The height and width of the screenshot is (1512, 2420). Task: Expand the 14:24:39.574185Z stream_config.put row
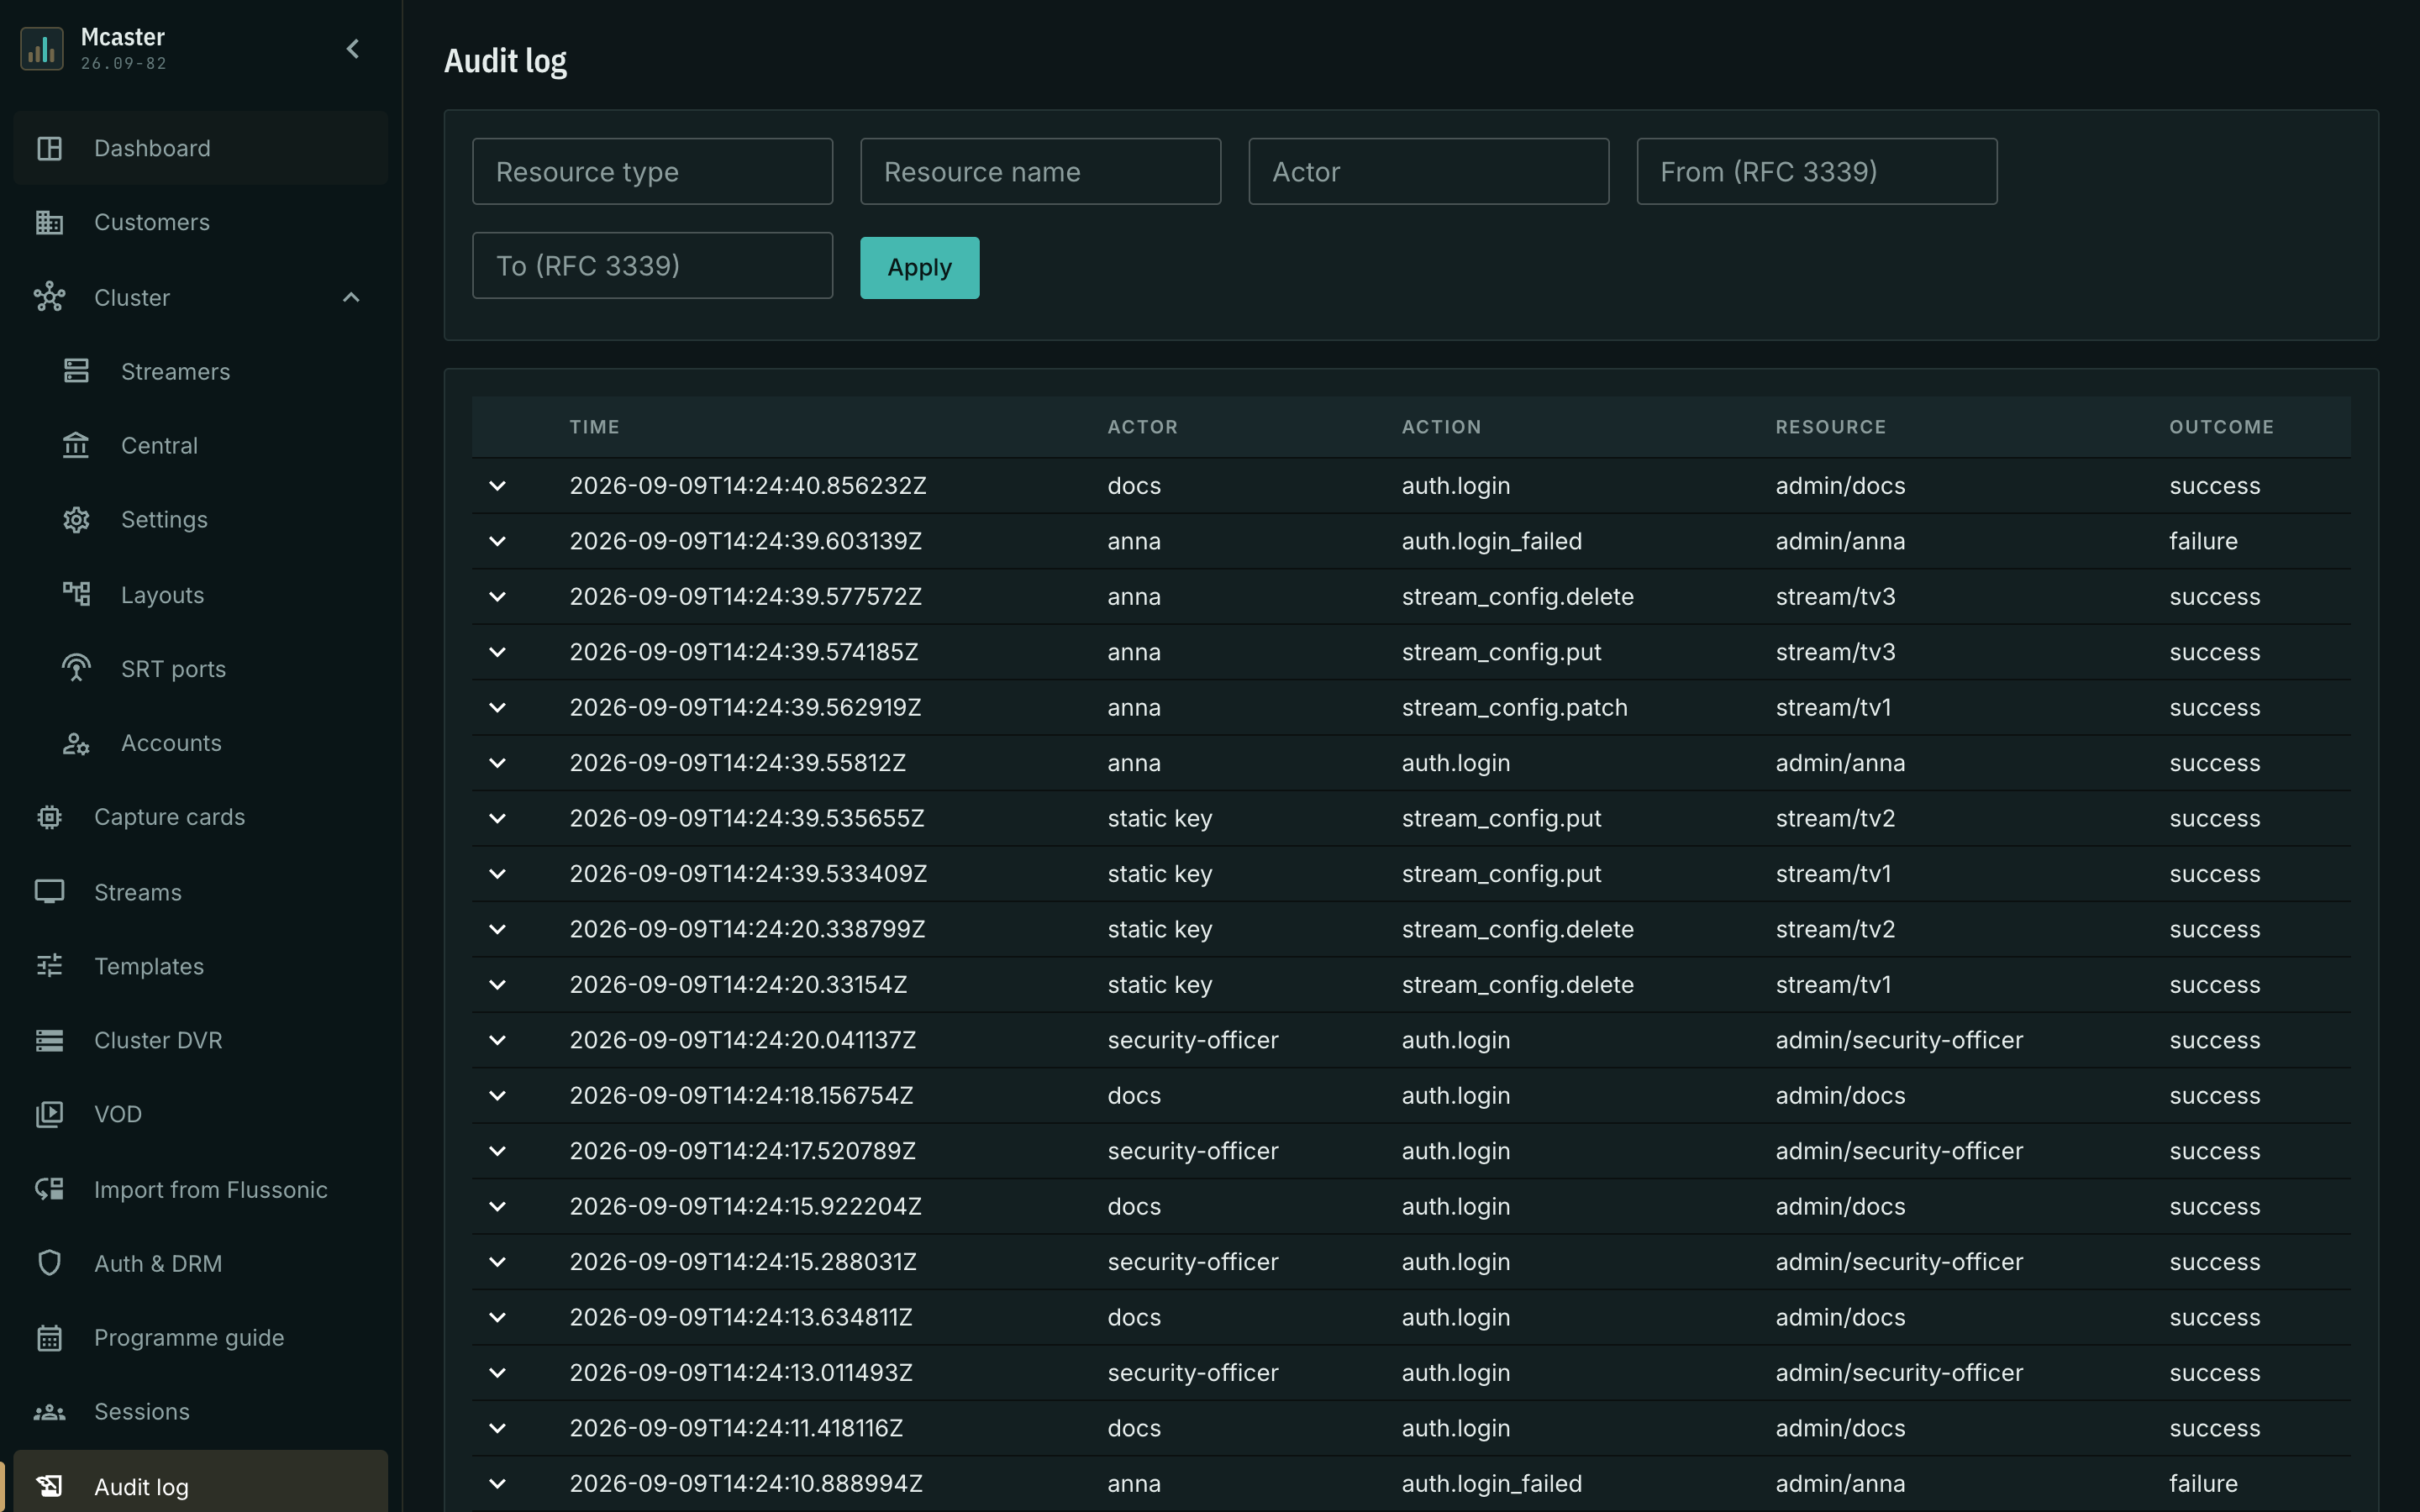pos(497,652)
